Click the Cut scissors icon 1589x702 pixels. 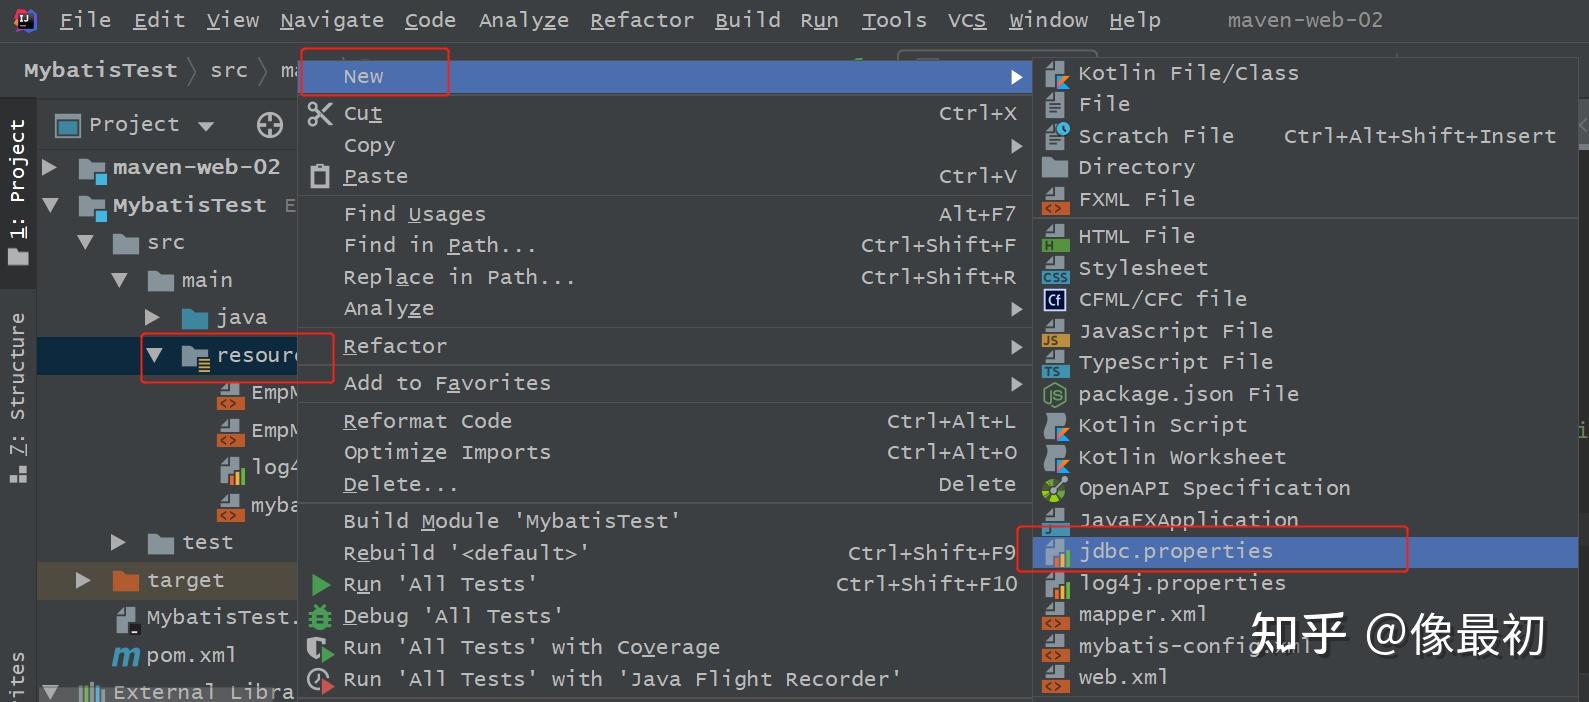click(320, 114)
